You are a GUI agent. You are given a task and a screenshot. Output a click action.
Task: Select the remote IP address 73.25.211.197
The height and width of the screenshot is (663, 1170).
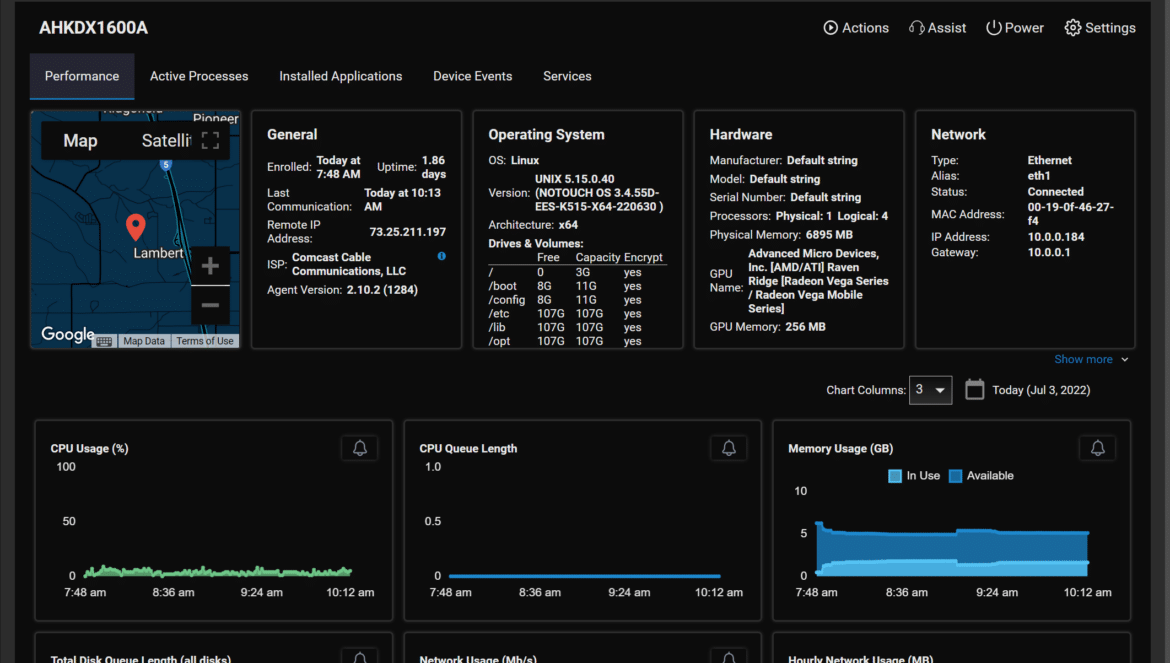tap(407, 232)
